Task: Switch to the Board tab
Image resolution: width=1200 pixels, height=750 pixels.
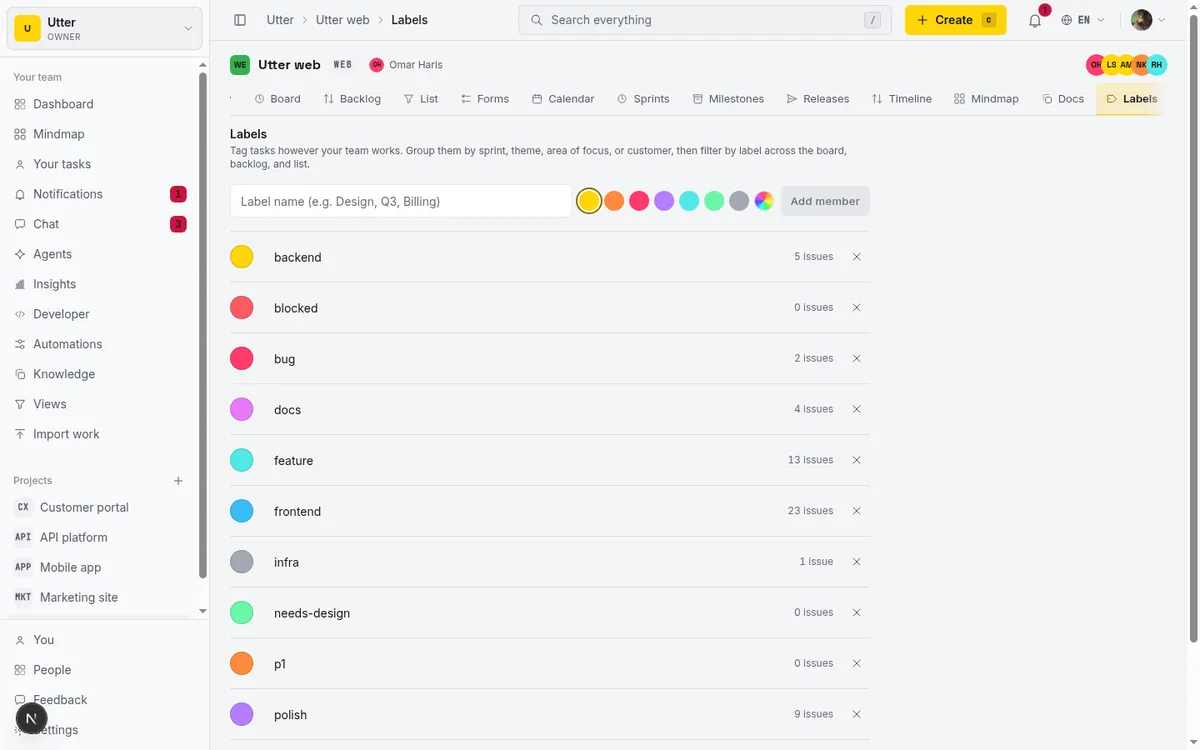Action: click(278, 99)
